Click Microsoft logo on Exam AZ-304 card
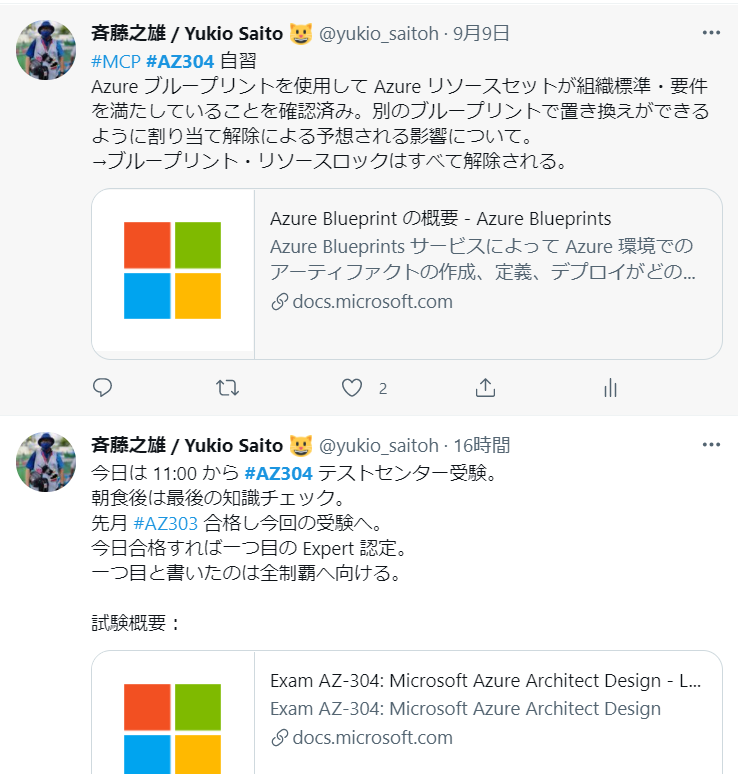The height and width of the screenshot is (774, 738). coord(172,720)
